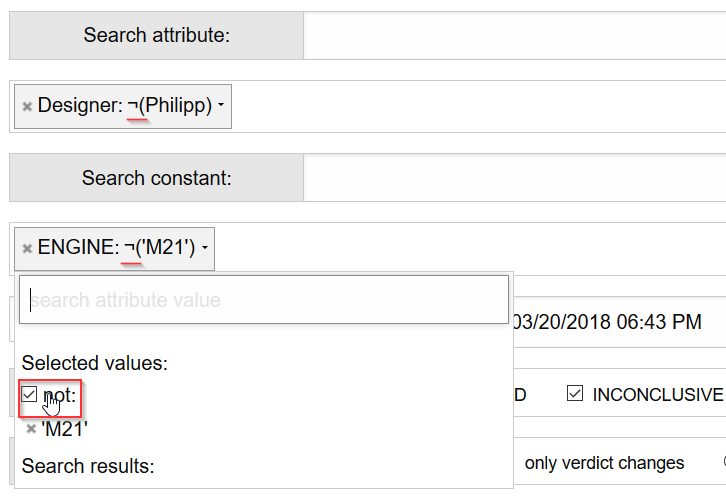Screen dimensions: 726x500
Task: Remove the ENGINE filter tag
Action: tap(27, 248)
